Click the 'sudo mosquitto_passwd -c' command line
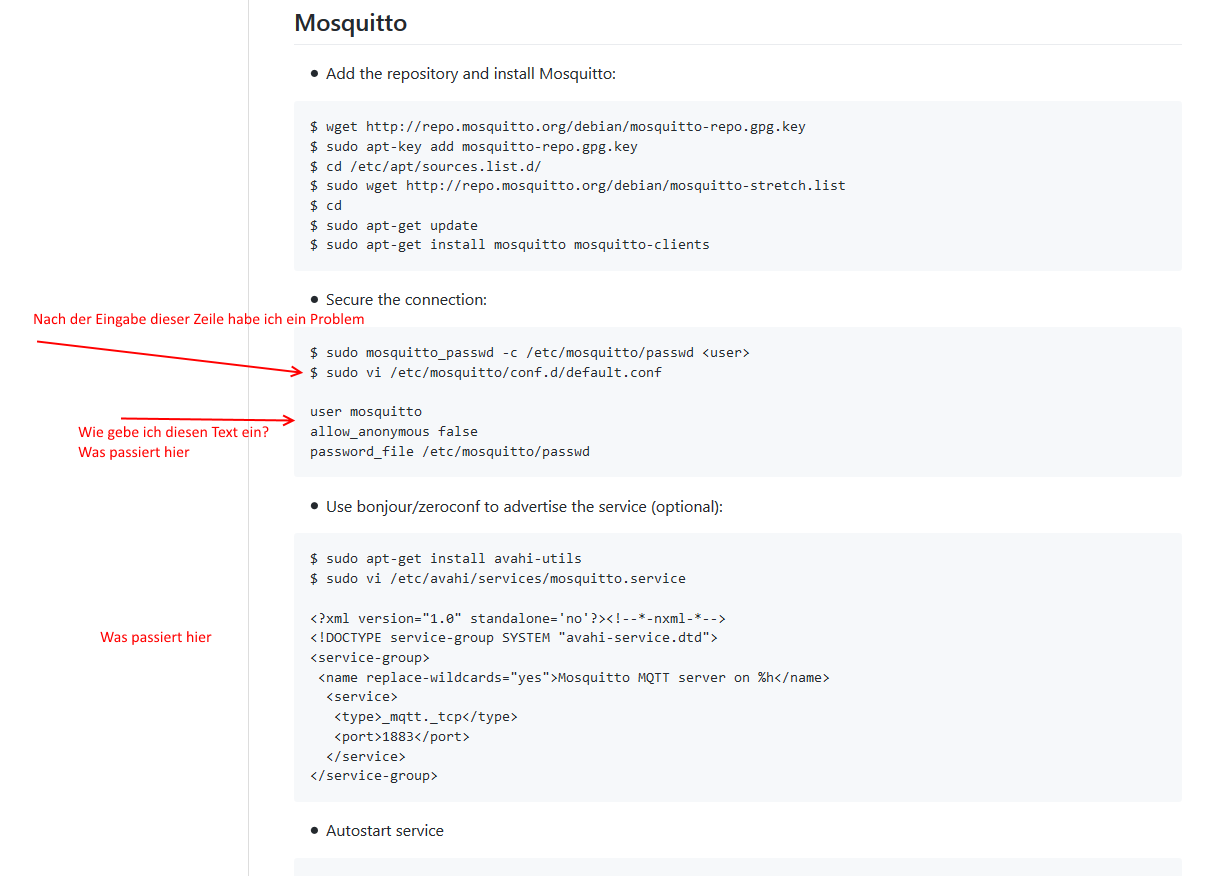The image size is (1207, 876). 530,353
